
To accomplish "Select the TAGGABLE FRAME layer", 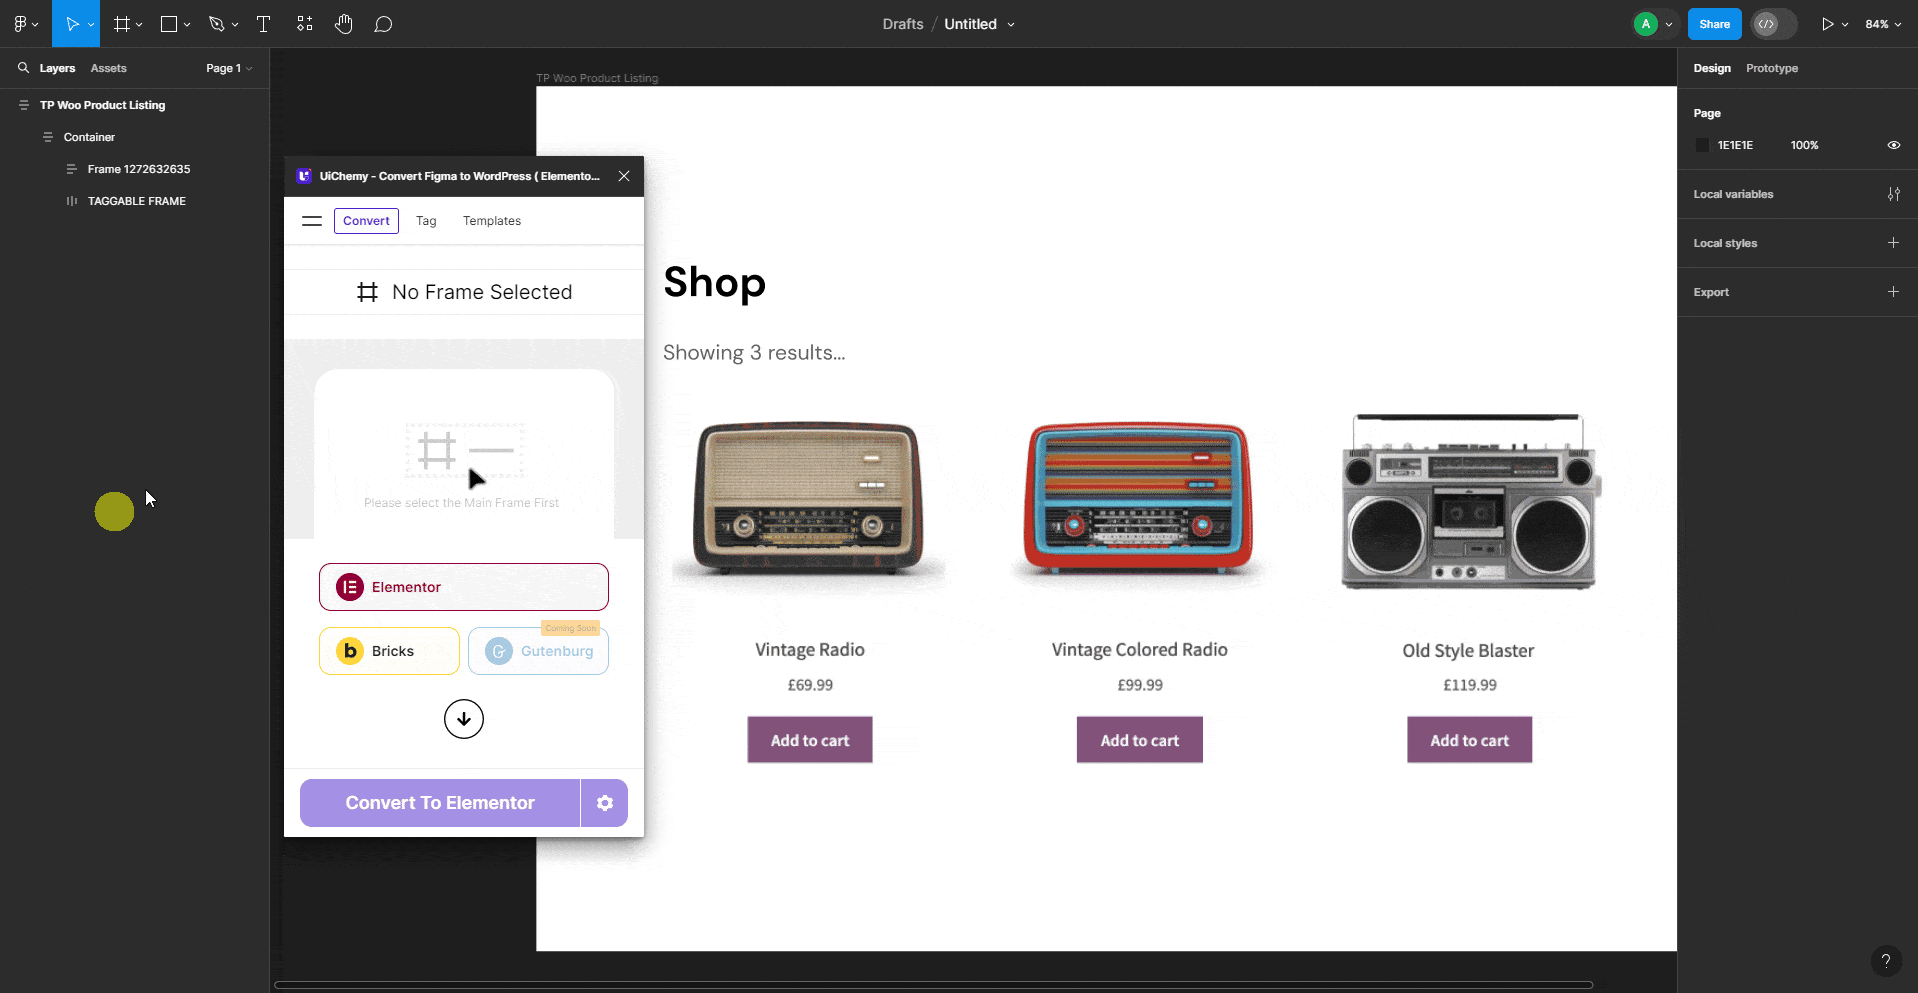I will (137, 200).
